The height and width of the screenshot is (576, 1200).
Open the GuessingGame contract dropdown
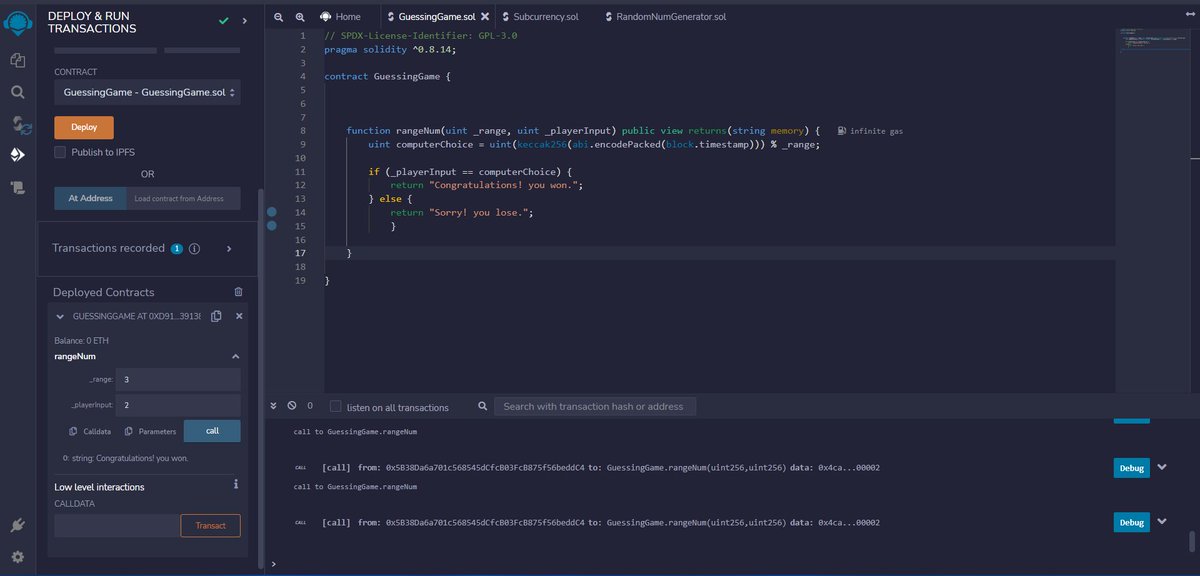coord(147,93)
